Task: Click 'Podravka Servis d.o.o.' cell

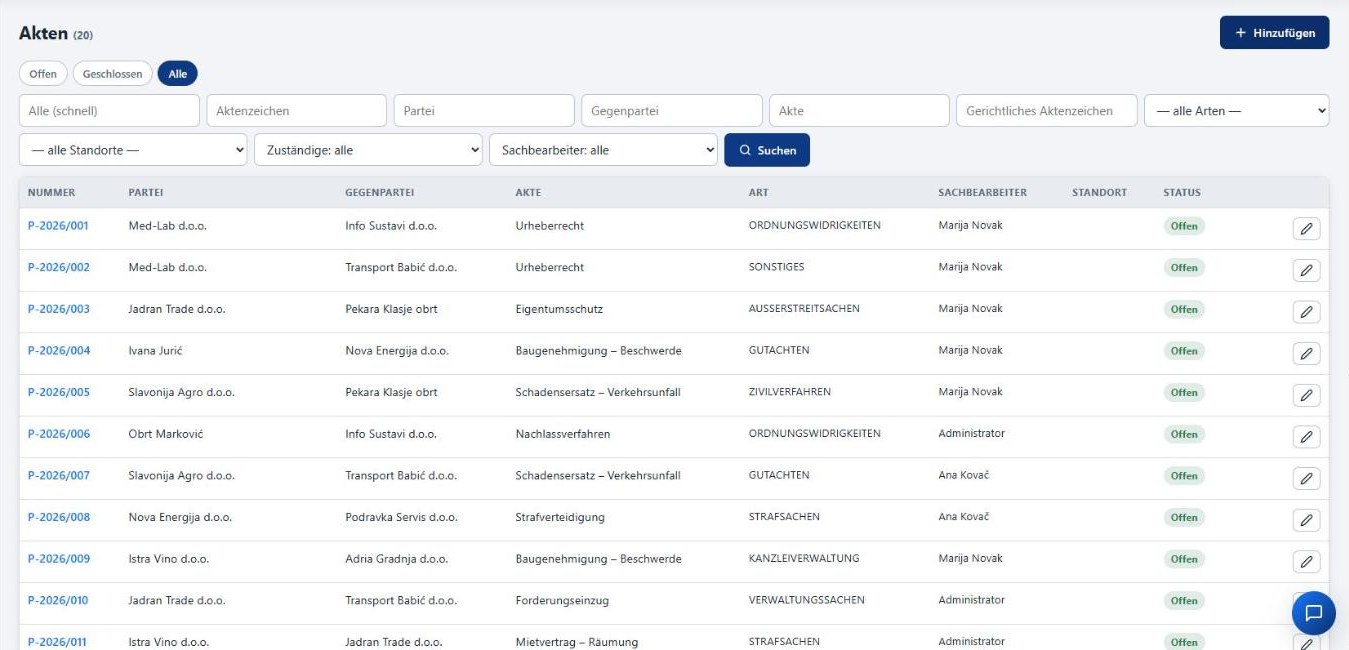Action: click(x=402, y=517)
